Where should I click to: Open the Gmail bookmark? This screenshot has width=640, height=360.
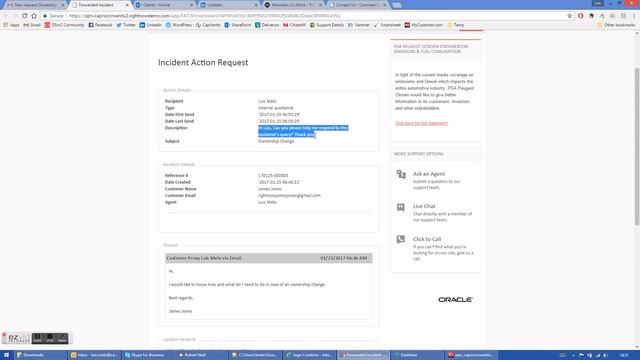(32, 25)
